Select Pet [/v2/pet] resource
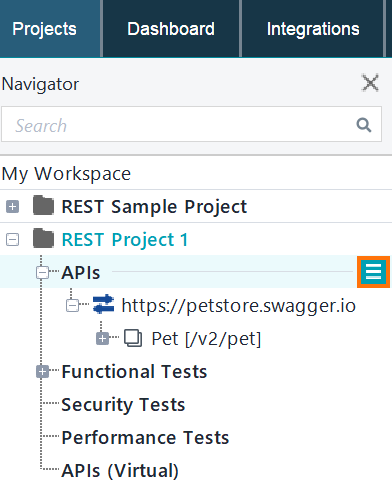392x484 pixels. point(206,339)
